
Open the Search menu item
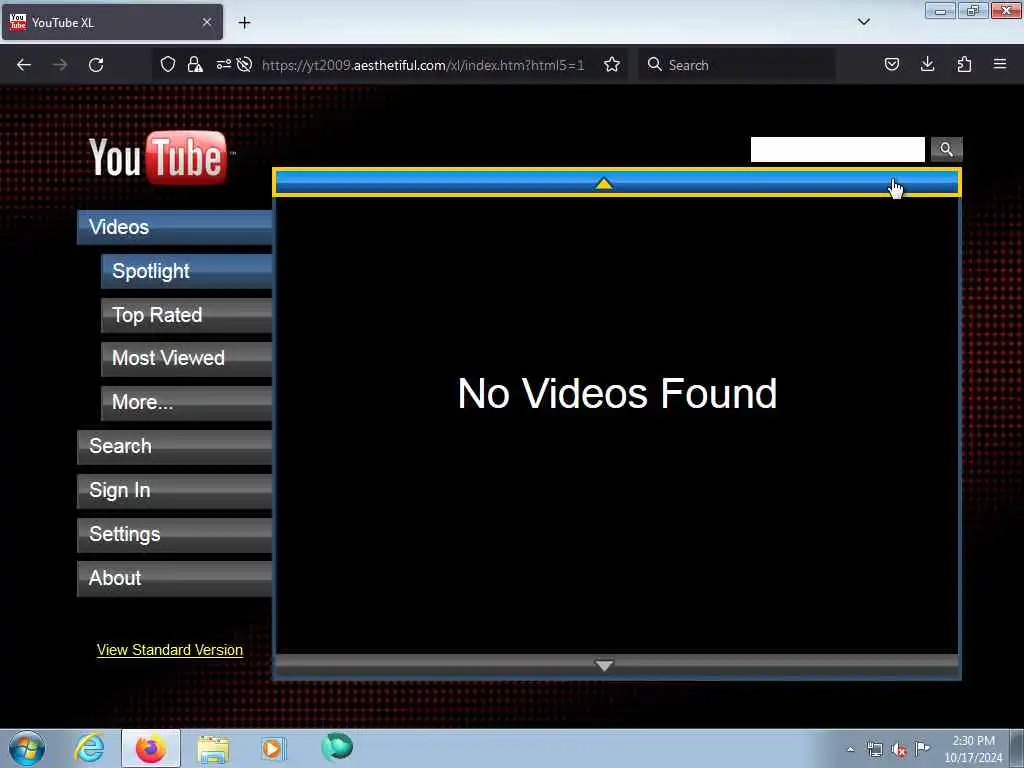coord(174,446)
